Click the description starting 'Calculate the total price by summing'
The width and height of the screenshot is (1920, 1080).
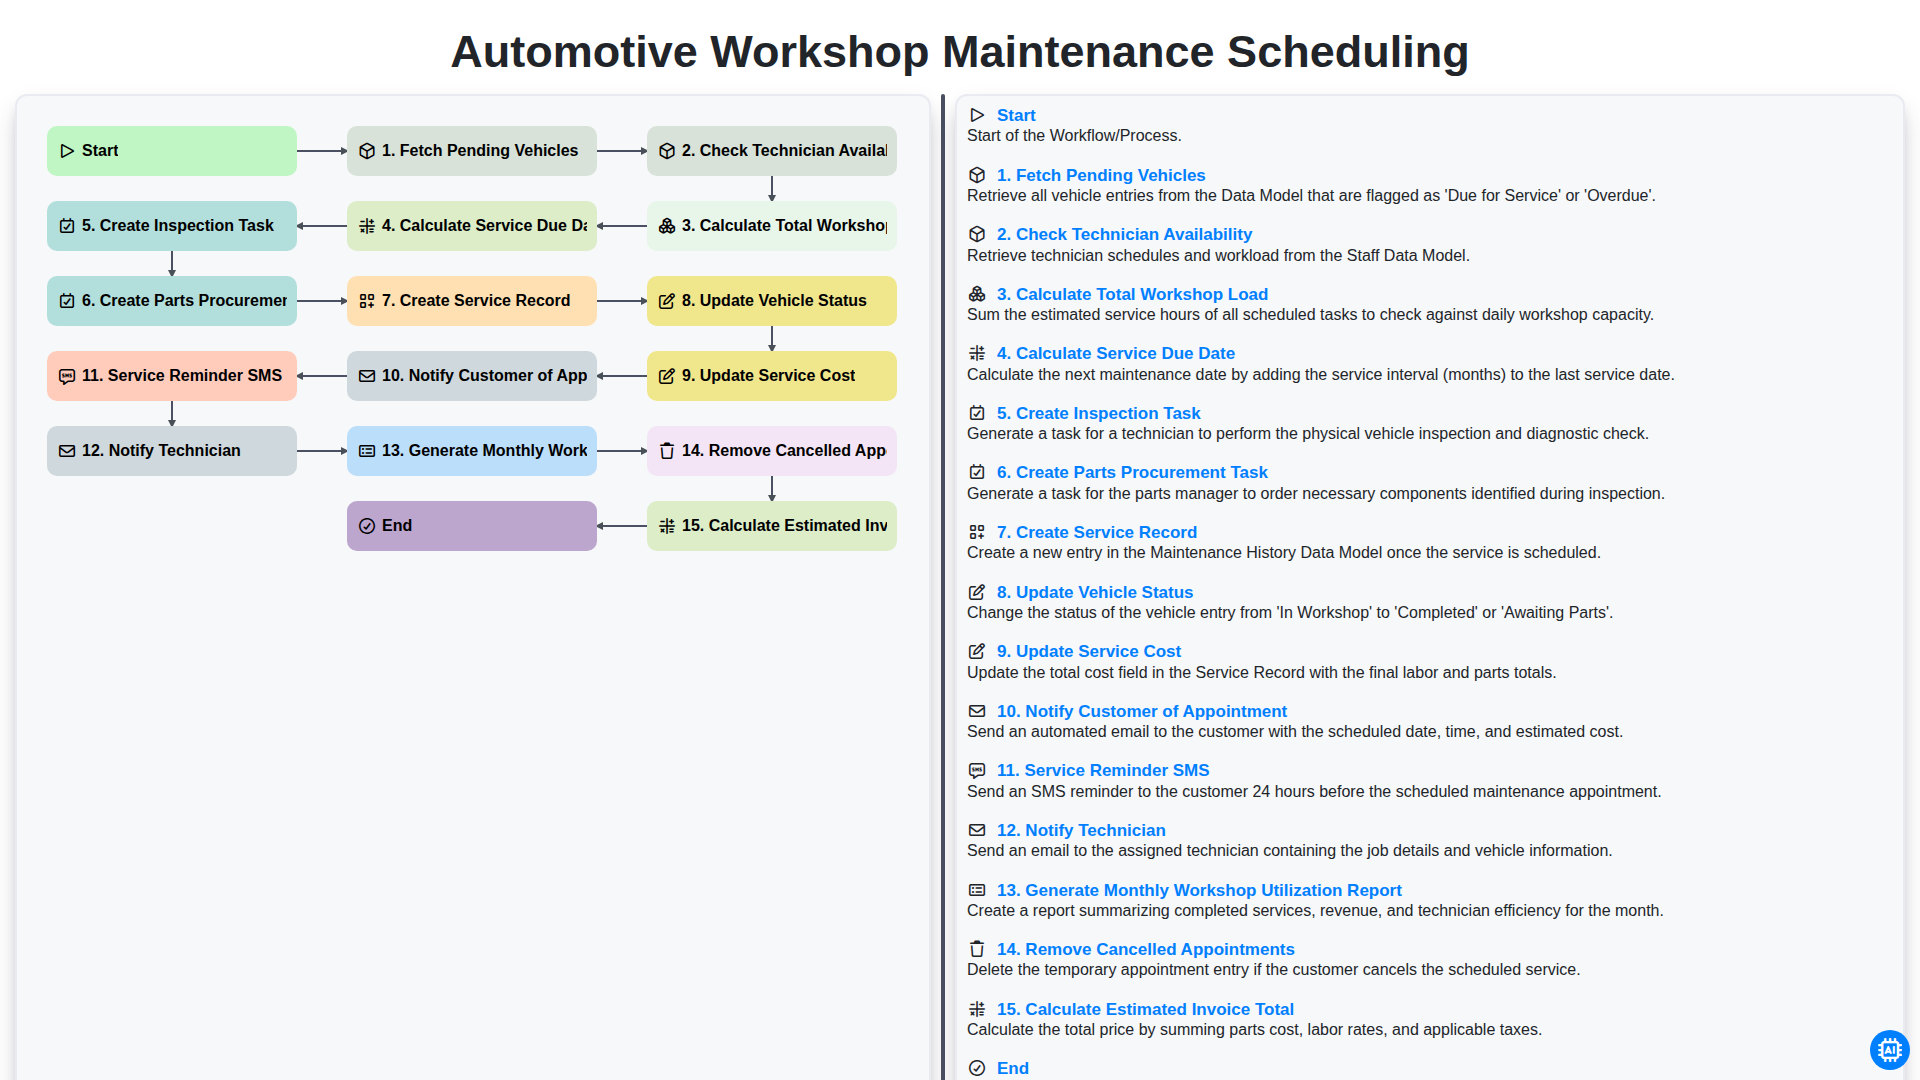click(1254, 1030)
